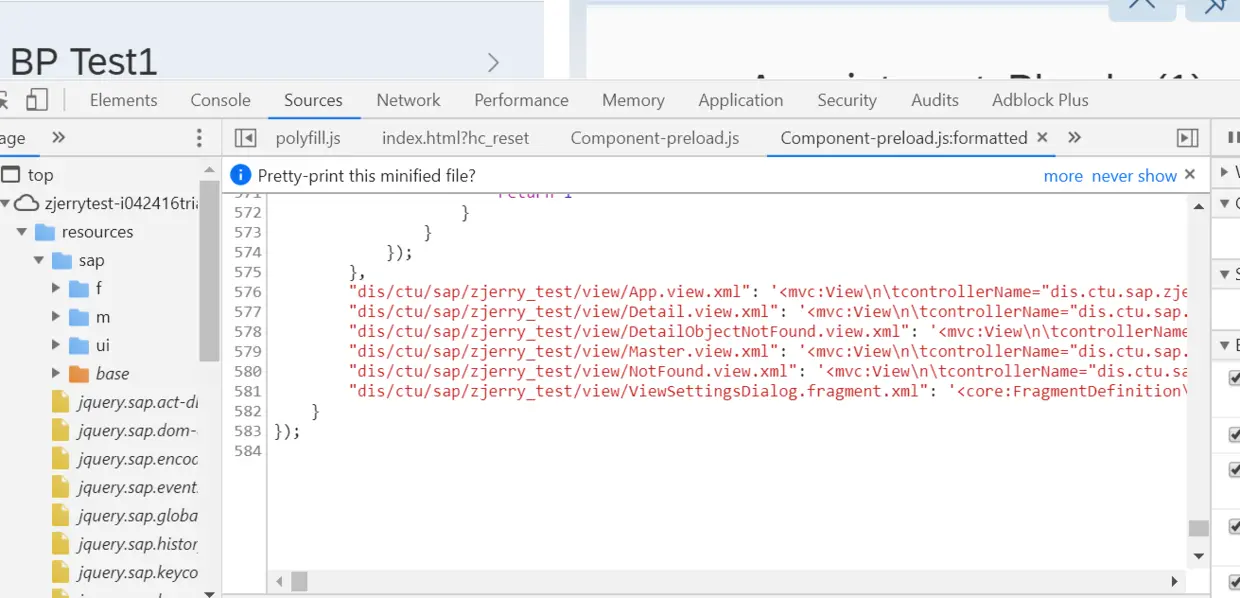The image size is (1240, 598).
Task: Hide the debugger sidebar pane
Action: (1187, 138)
